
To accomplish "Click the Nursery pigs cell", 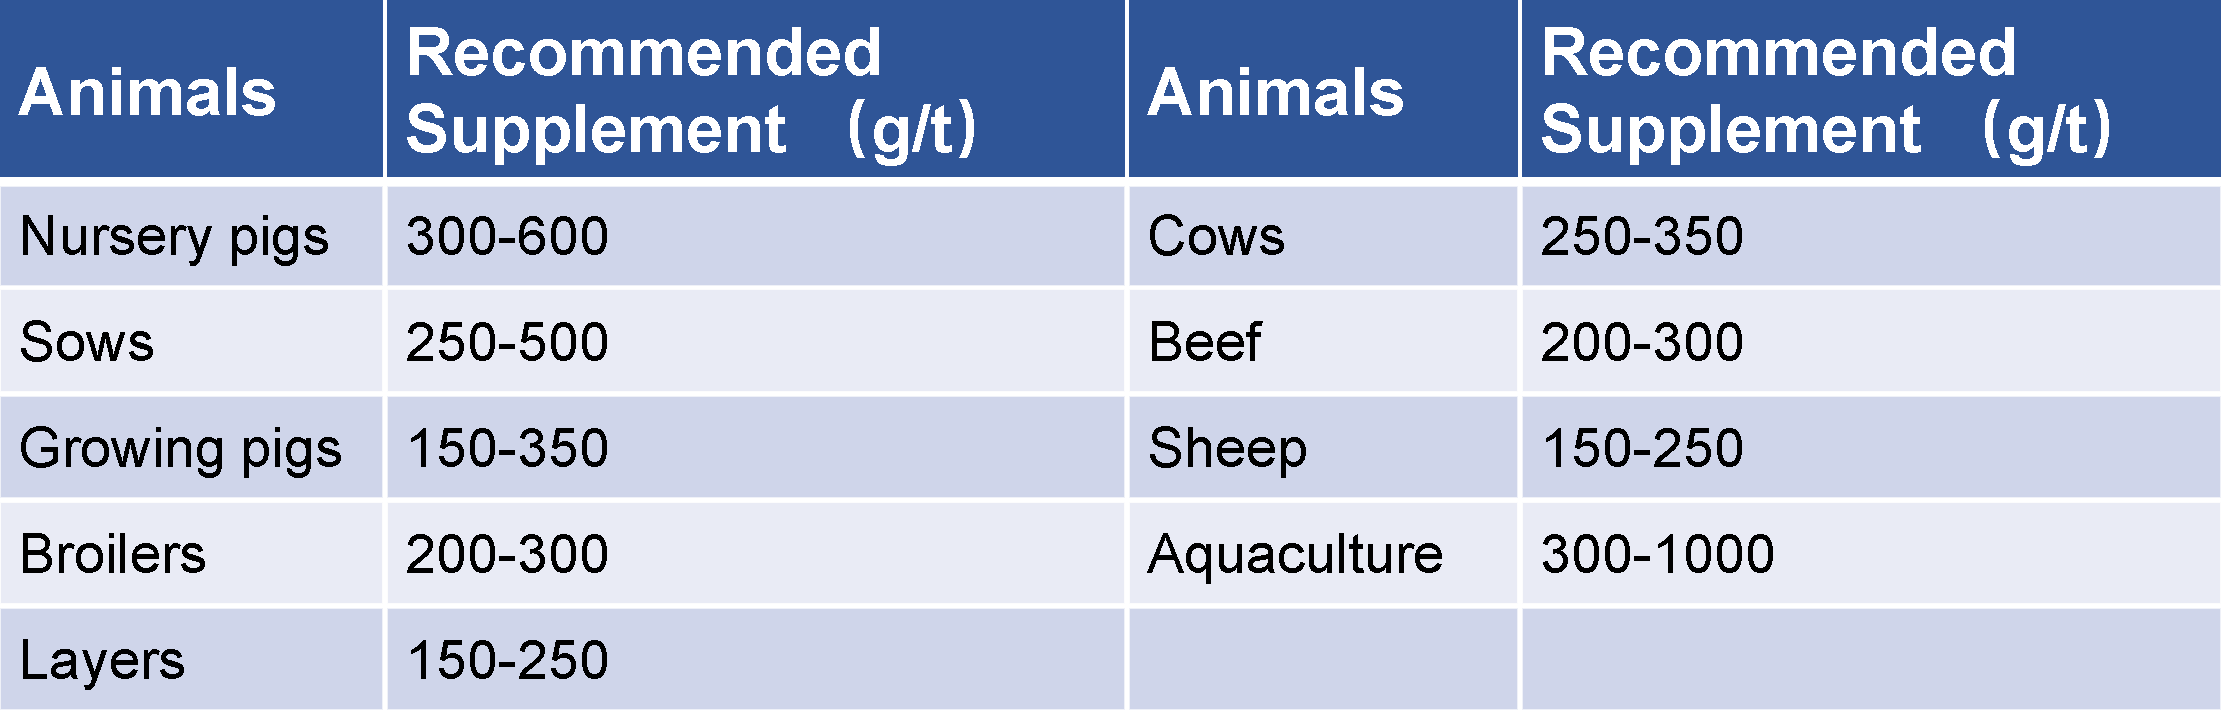I will pos(191,236).
